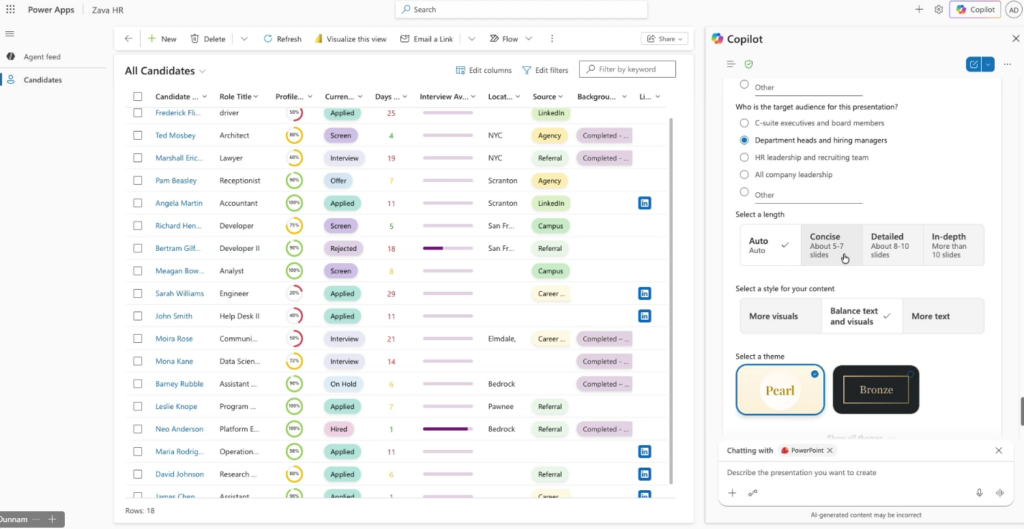Open Agent feed in the left navigation
1024x529 pixels.
(42, 57)
